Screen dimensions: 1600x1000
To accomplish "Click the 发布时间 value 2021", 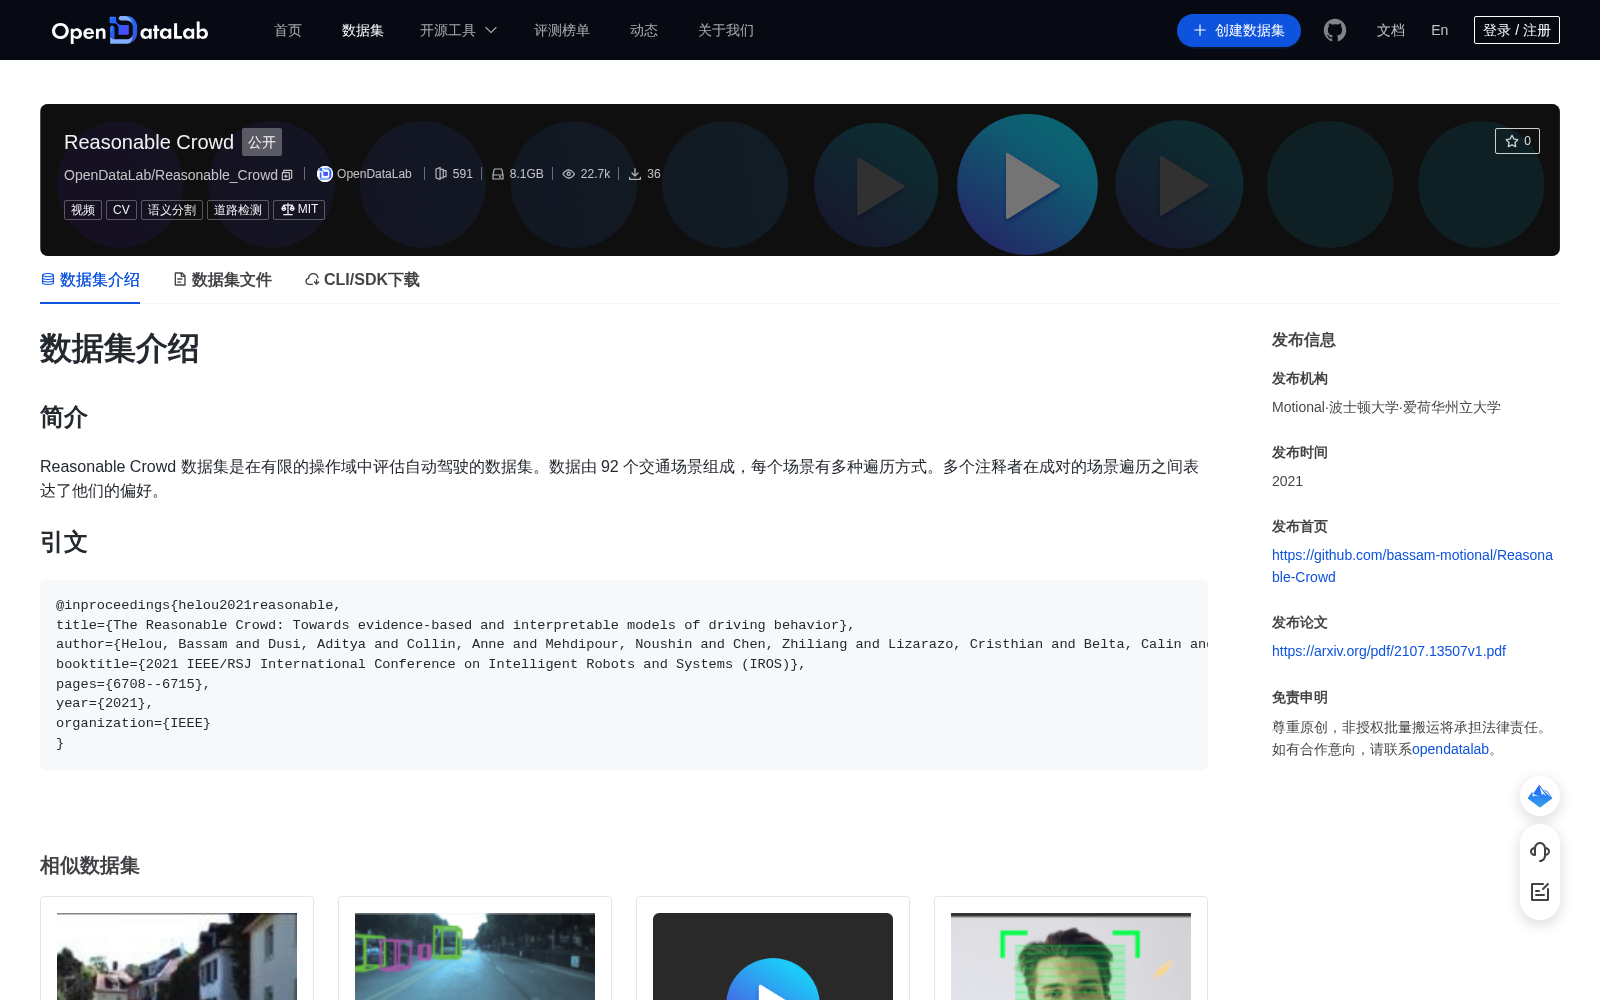I will 1287,481.
